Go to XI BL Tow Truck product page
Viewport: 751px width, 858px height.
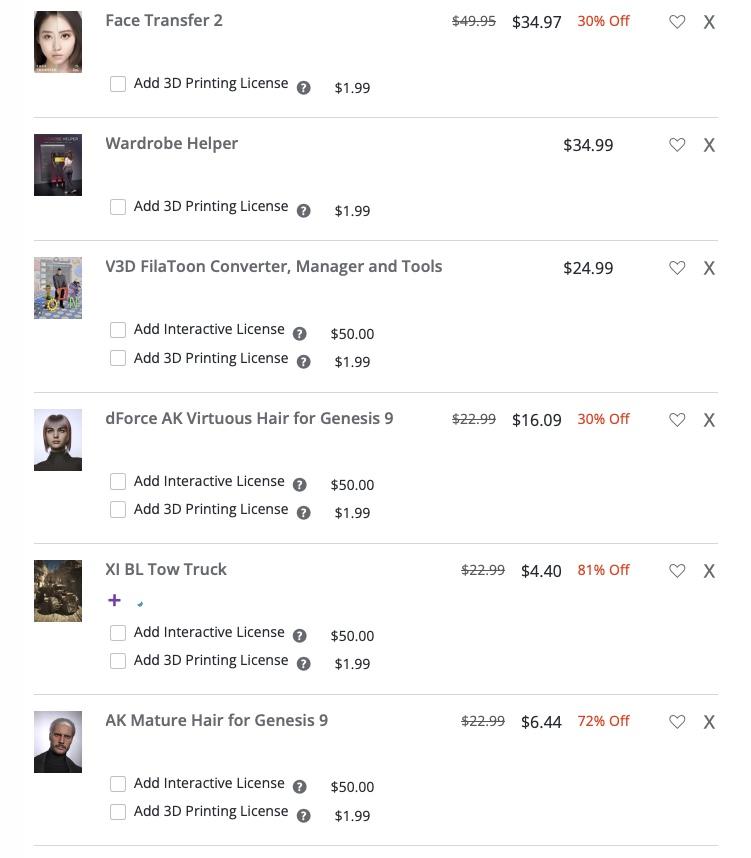(166, 569)
